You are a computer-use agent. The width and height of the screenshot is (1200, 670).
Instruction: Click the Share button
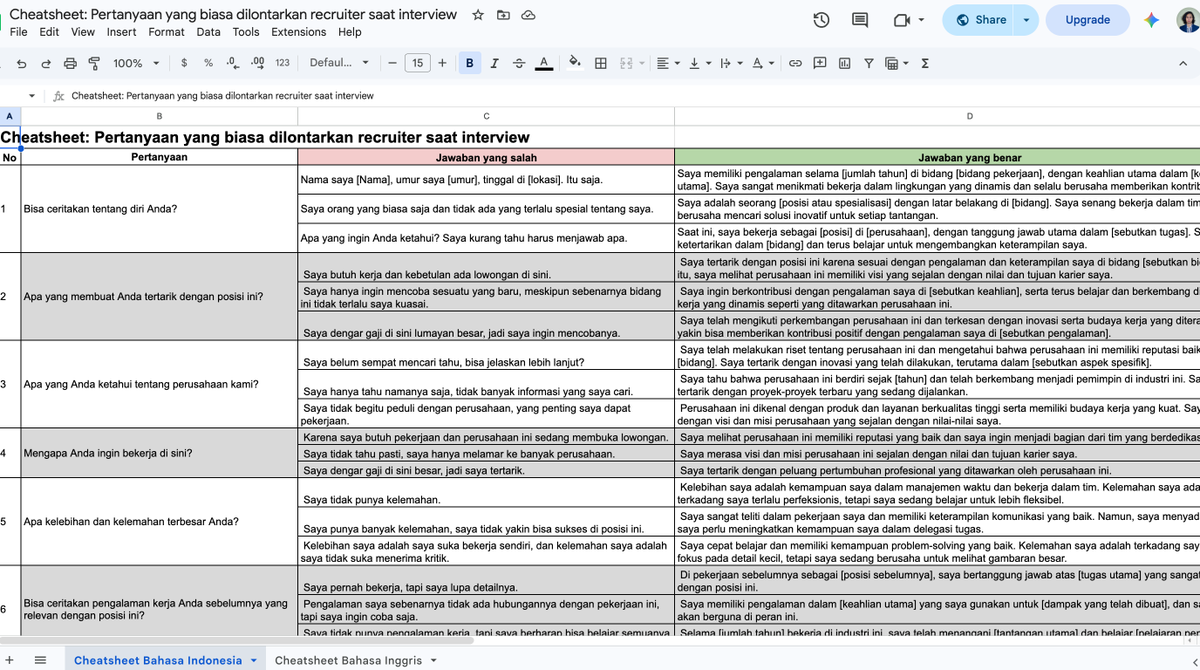tap(980, 20)
